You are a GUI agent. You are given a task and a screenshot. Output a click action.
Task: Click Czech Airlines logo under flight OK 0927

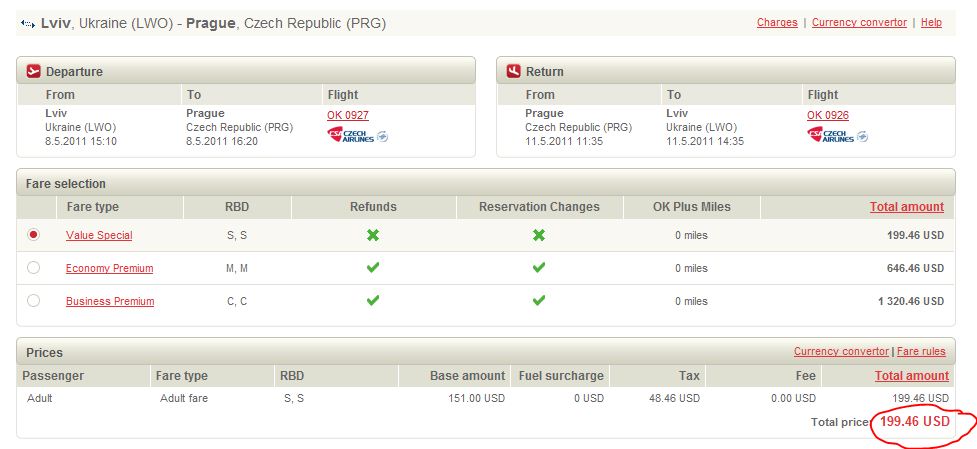point(357,135)
